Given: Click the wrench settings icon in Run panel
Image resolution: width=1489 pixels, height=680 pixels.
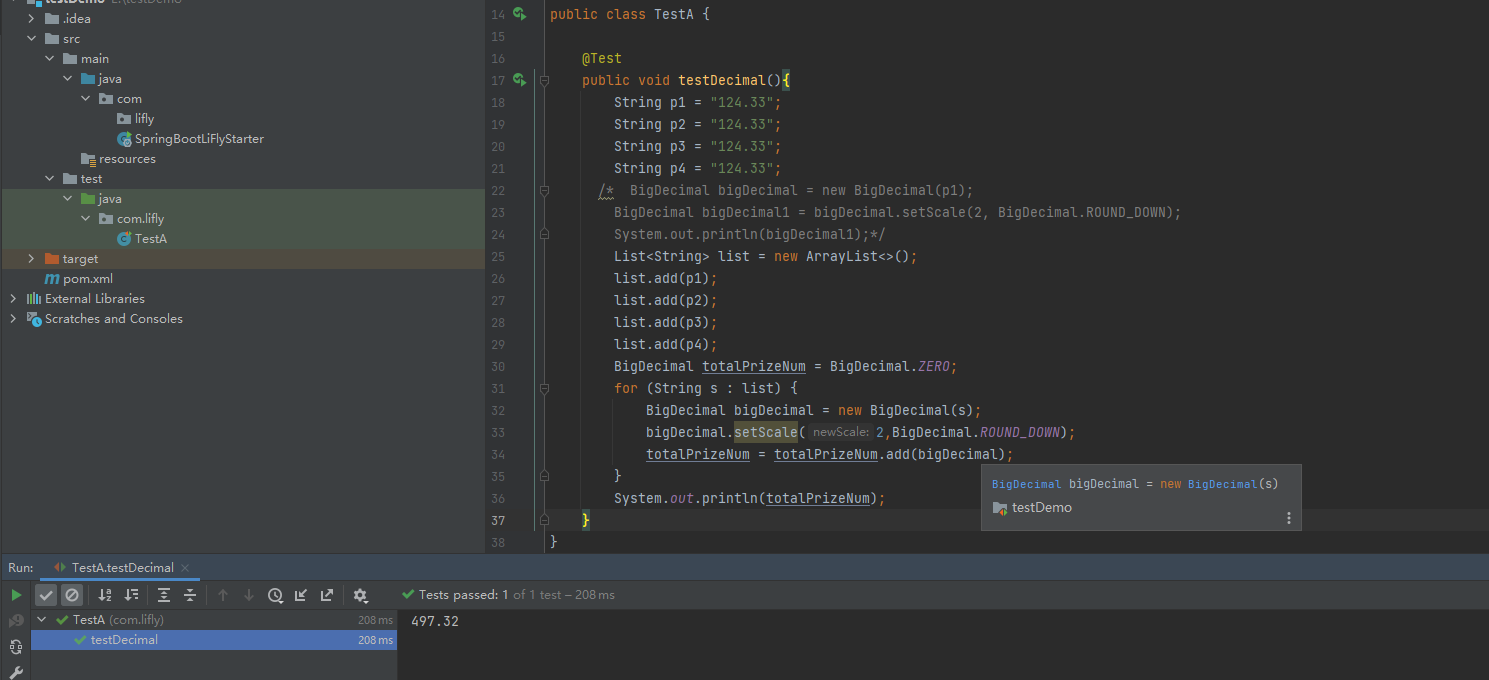Looking at the screenshot, I should pos(16,673).
